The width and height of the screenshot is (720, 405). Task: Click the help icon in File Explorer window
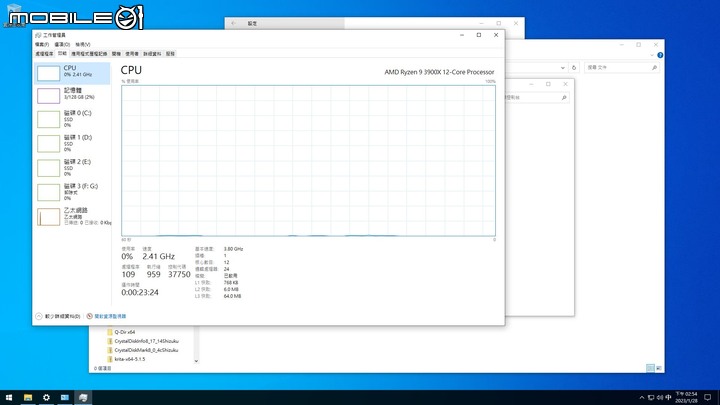pyautogui.click(x=660, y=55)
